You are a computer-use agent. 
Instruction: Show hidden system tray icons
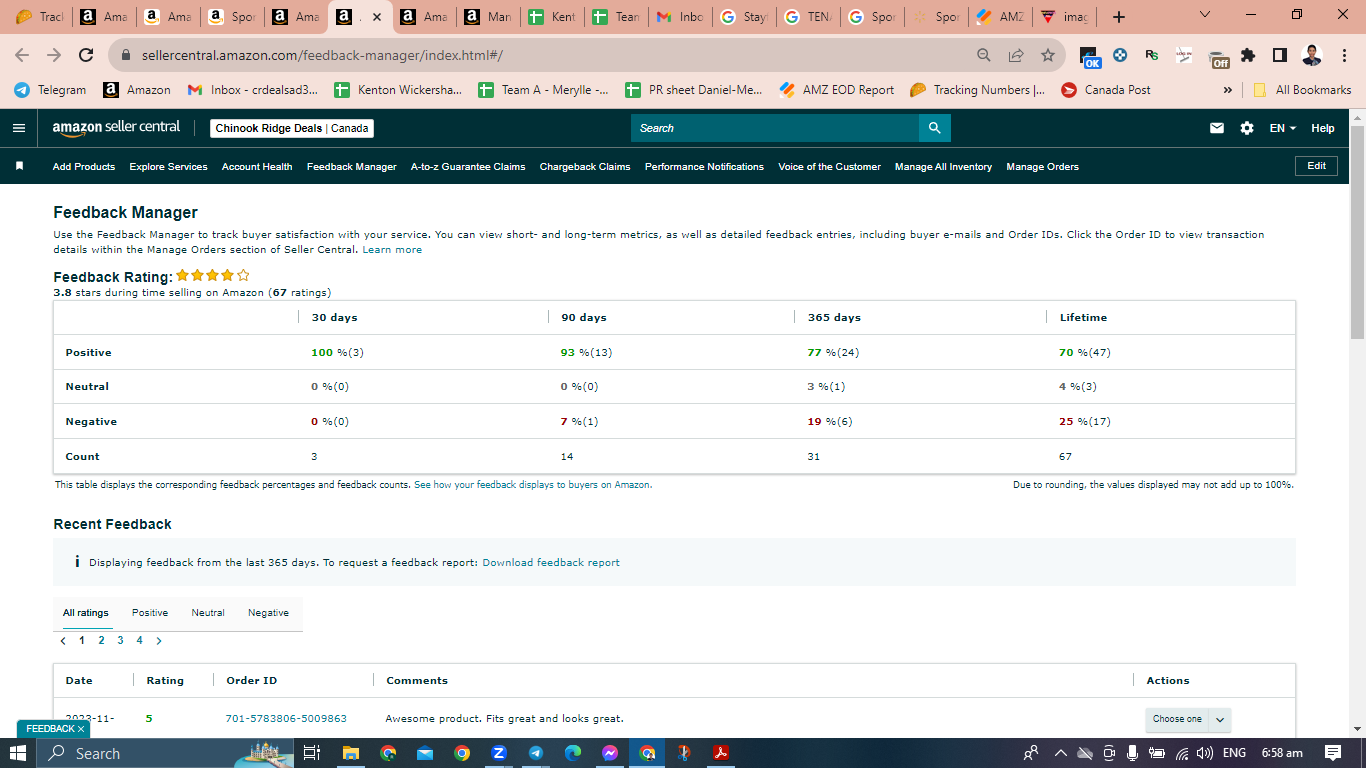click(1061, 753)
